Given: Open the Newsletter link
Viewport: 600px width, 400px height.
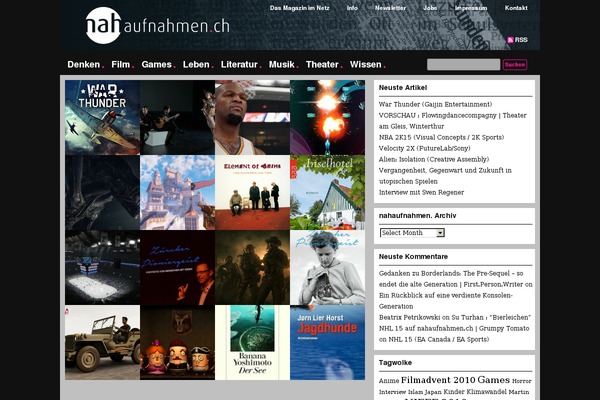Looking at the screenshot, I should (x=390, y=8).
